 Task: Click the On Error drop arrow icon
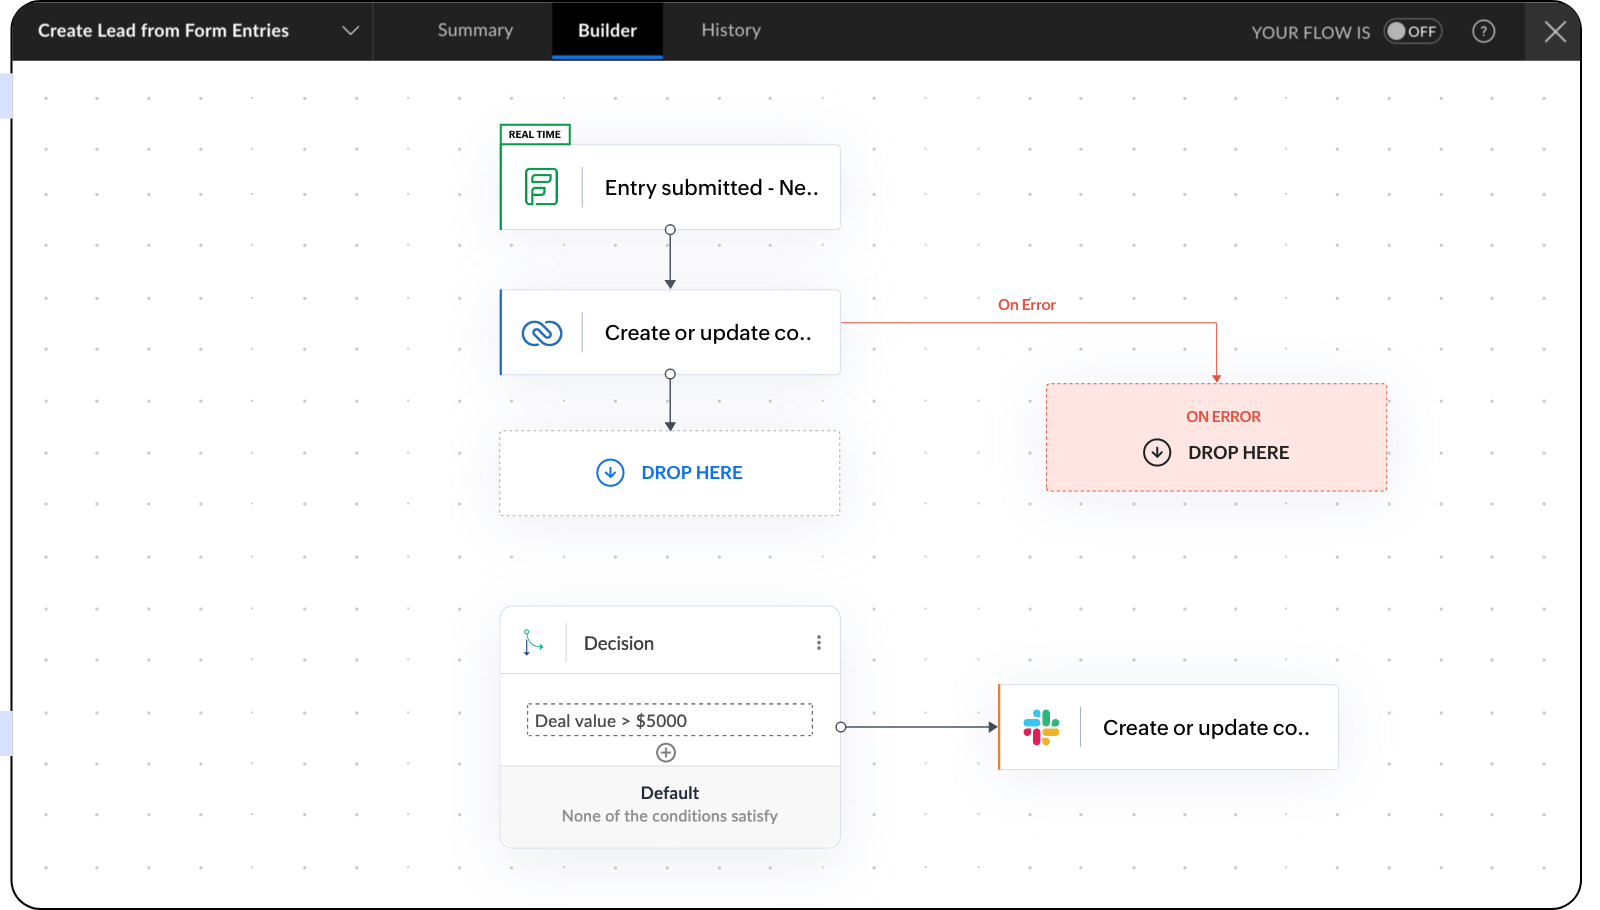coord(1157,453)
